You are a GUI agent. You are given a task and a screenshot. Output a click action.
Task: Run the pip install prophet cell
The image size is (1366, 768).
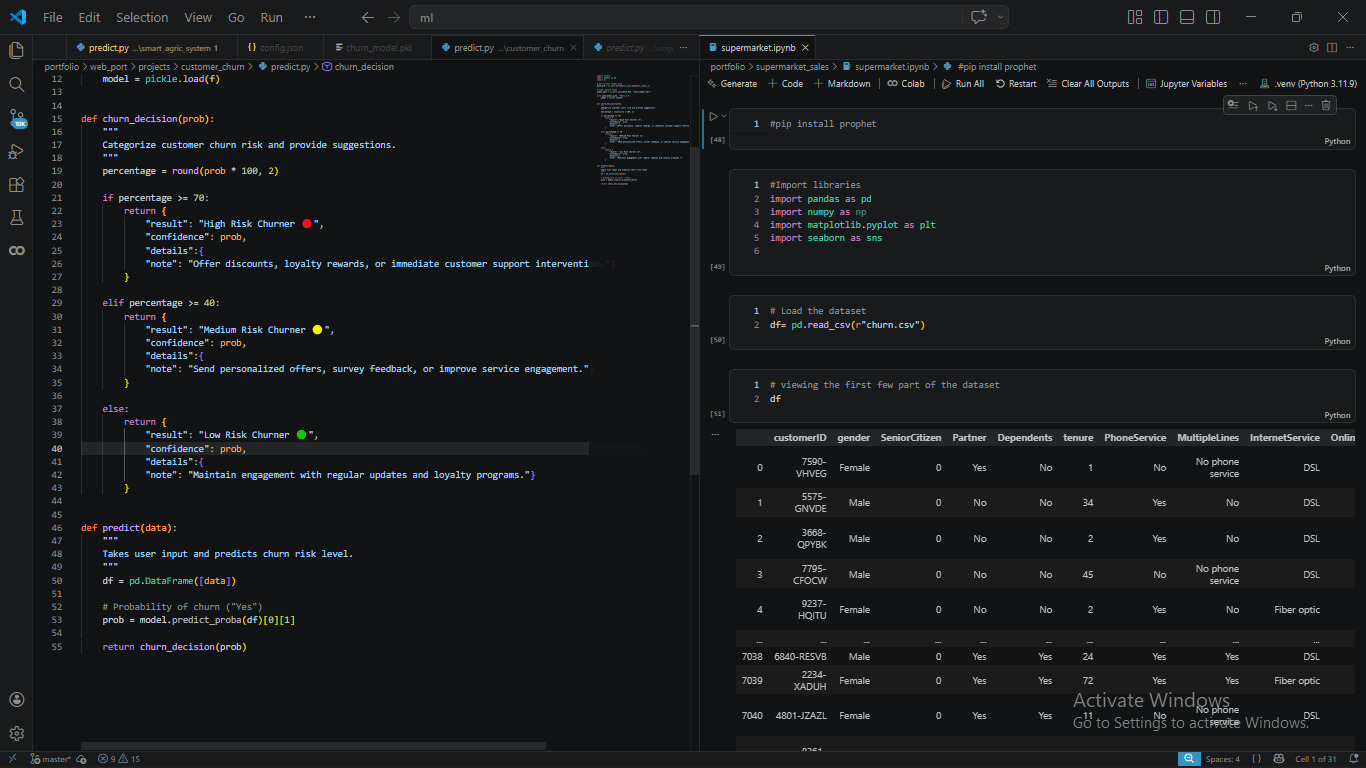pos(713,116)
